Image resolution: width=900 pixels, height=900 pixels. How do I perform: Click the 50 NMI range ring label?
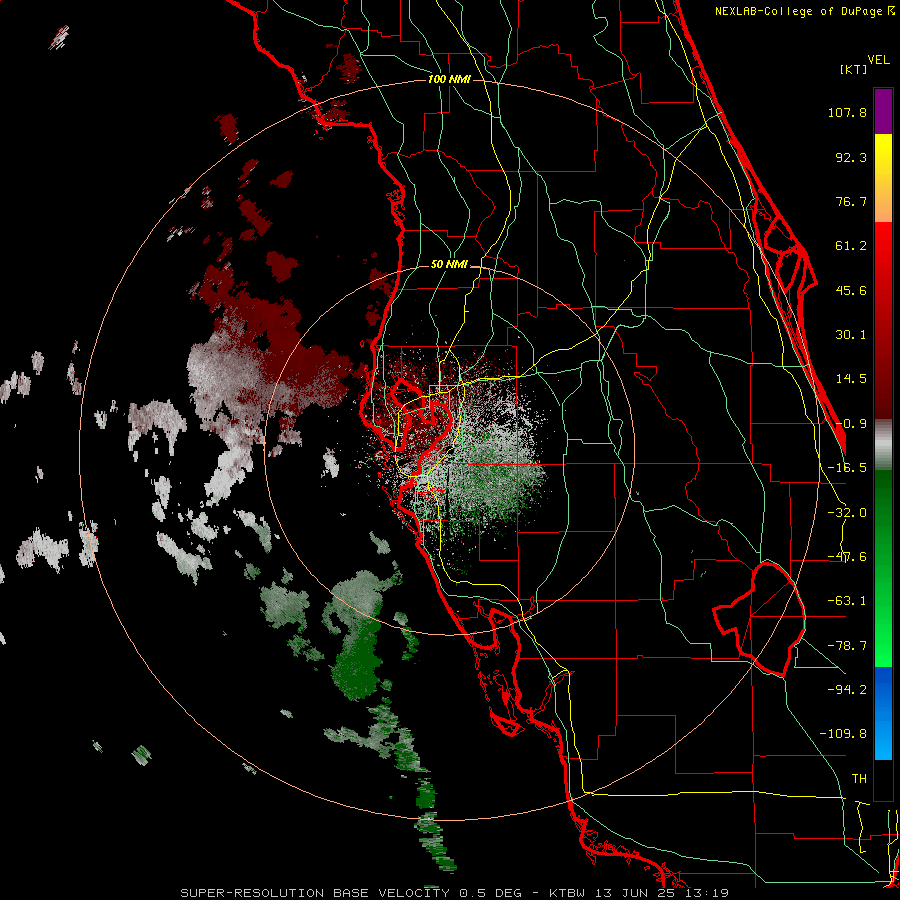point(449,265)
